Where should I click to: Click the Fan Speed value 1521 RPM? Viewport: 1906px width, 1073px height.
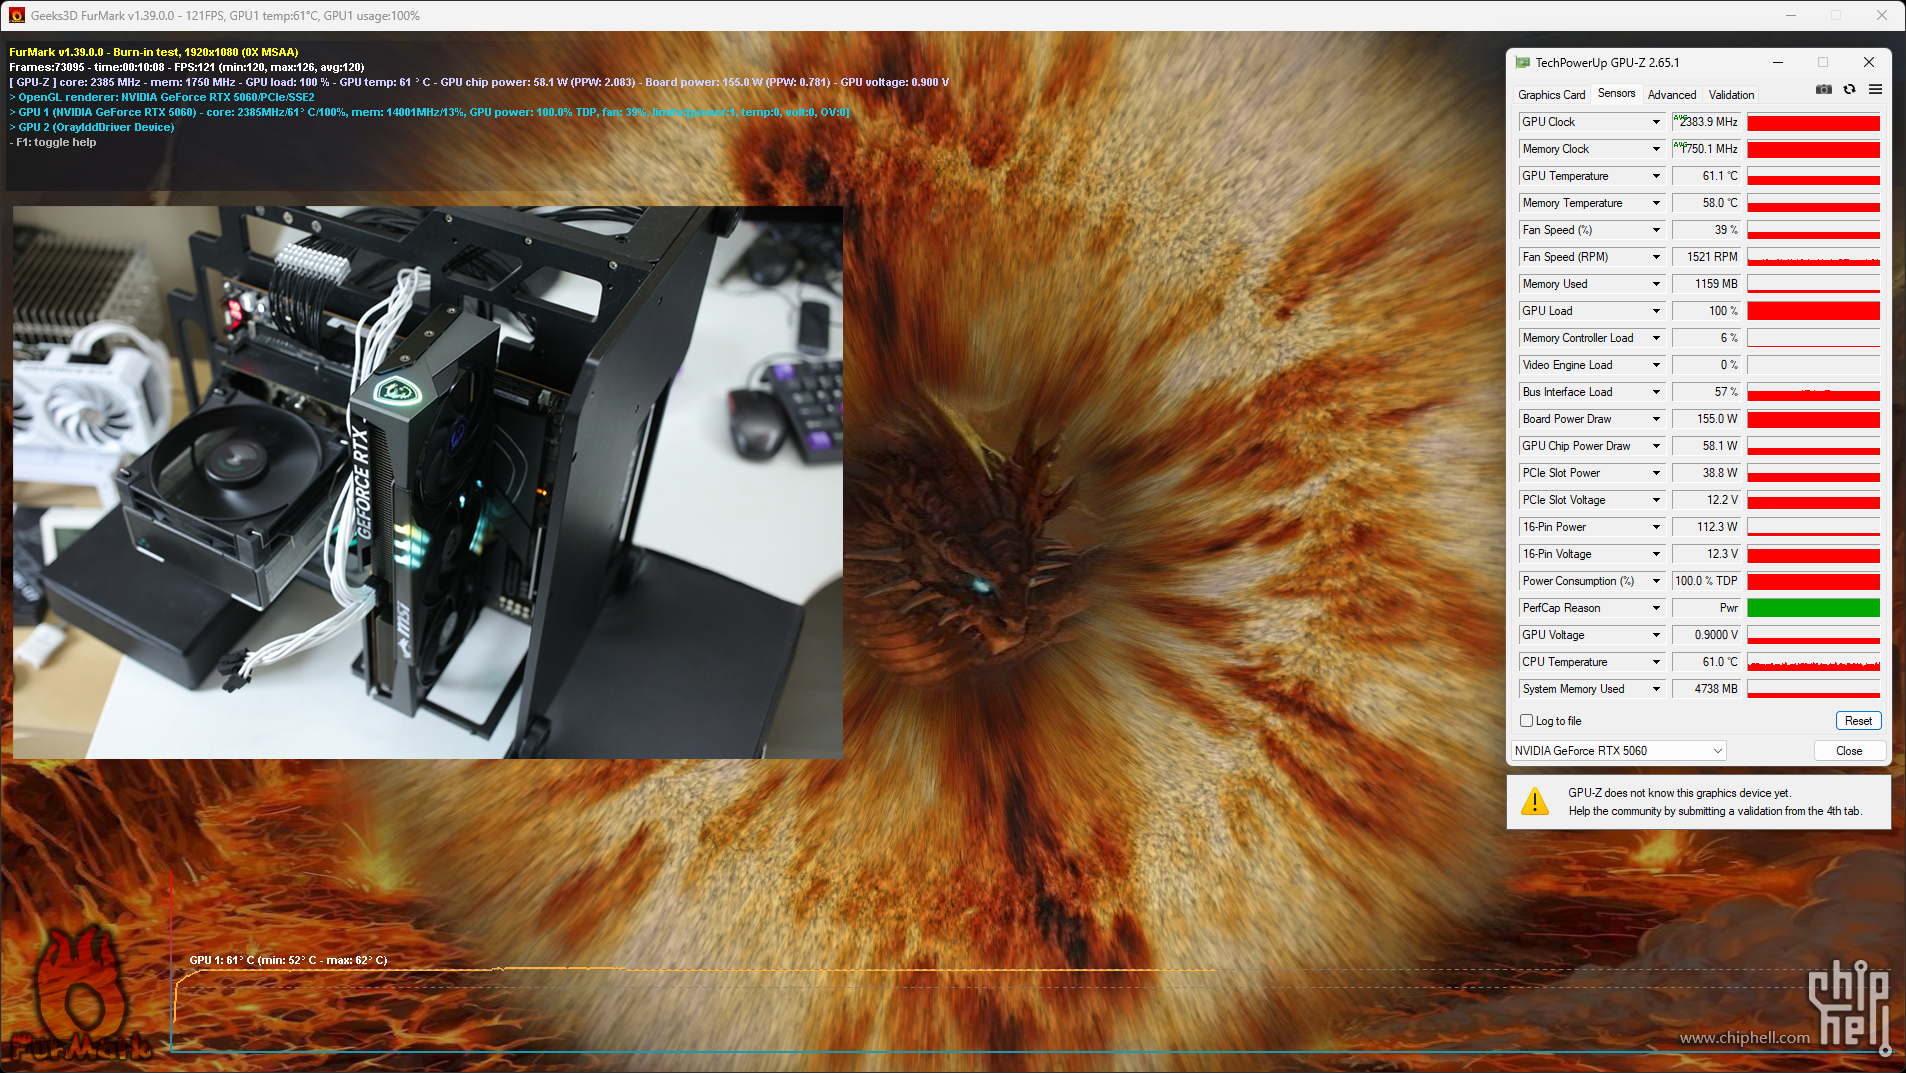click(x=1707, y=257)
